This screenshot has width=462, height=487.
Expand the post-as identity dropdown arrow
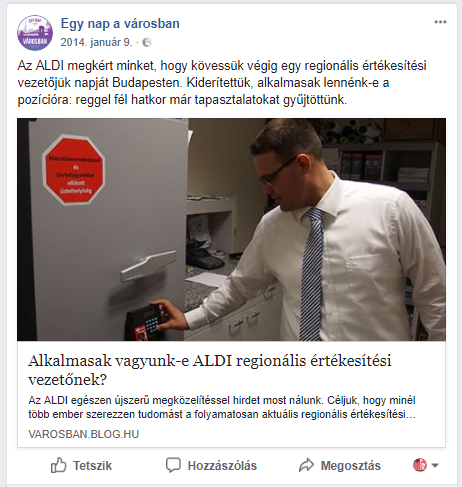pyautogui.click(x=435, y=465)
